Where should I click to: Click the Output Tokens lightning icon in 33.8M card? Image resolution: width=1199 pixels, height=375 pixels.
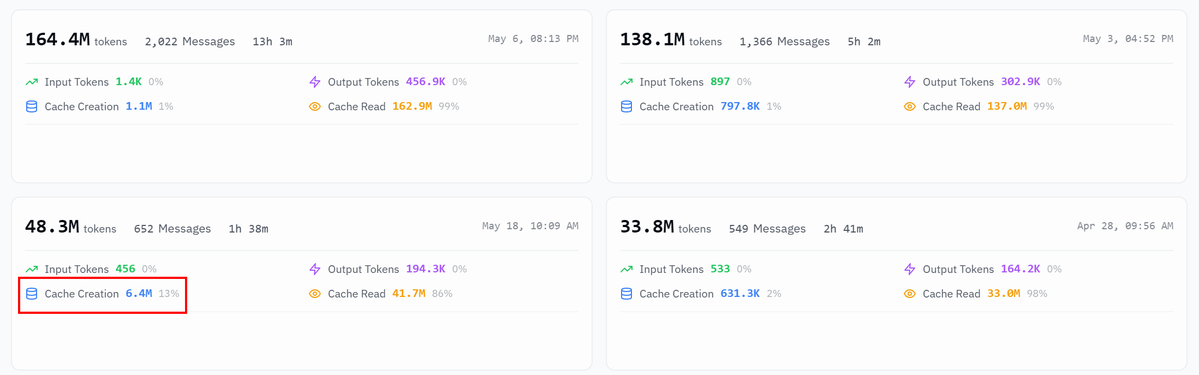coord(910,269)
